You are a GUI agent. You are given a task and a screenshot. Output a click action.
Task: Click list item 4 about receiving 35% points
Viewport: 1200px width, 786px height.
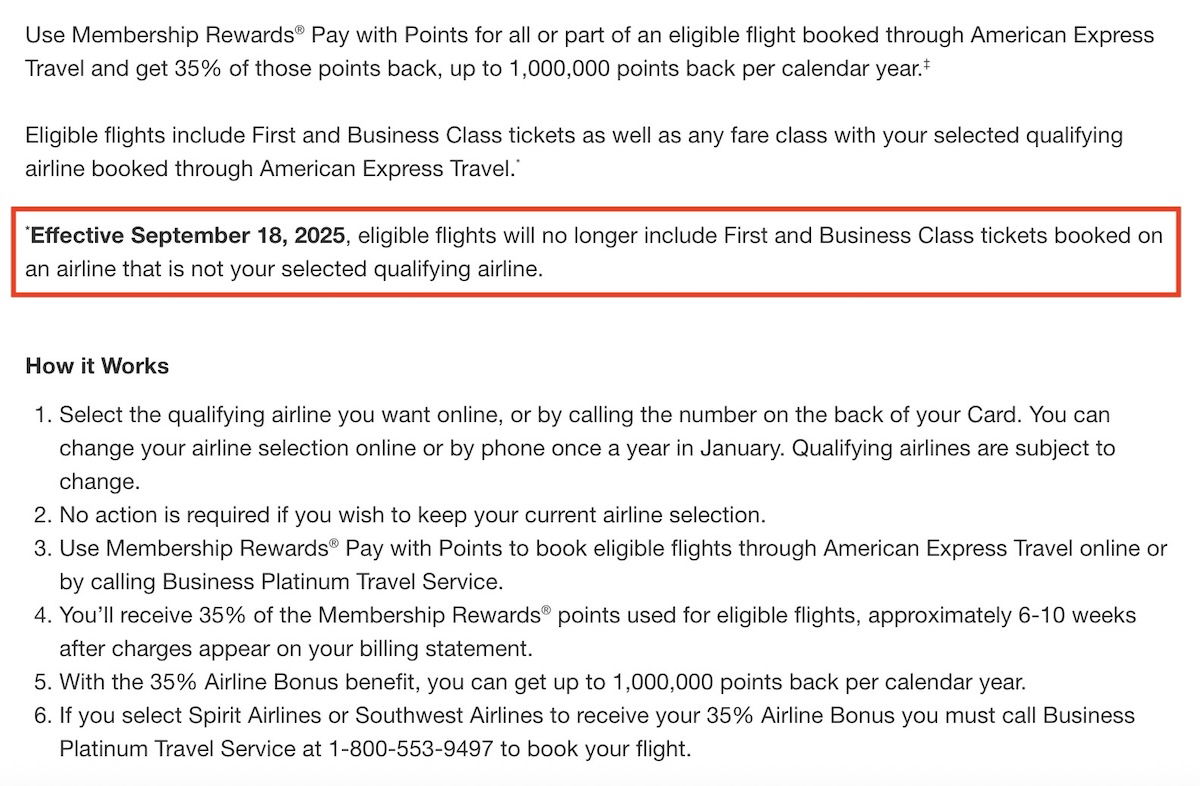point(583,631)
